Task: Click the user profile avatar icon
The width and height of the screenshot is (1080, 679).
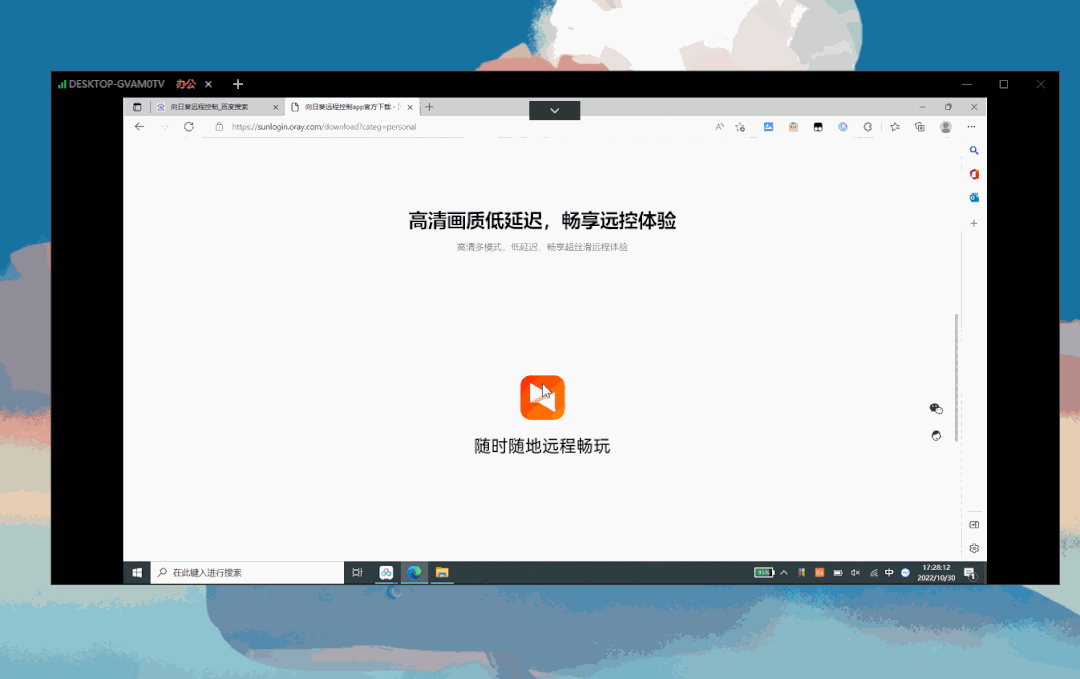Action: [x=946, y=127]
